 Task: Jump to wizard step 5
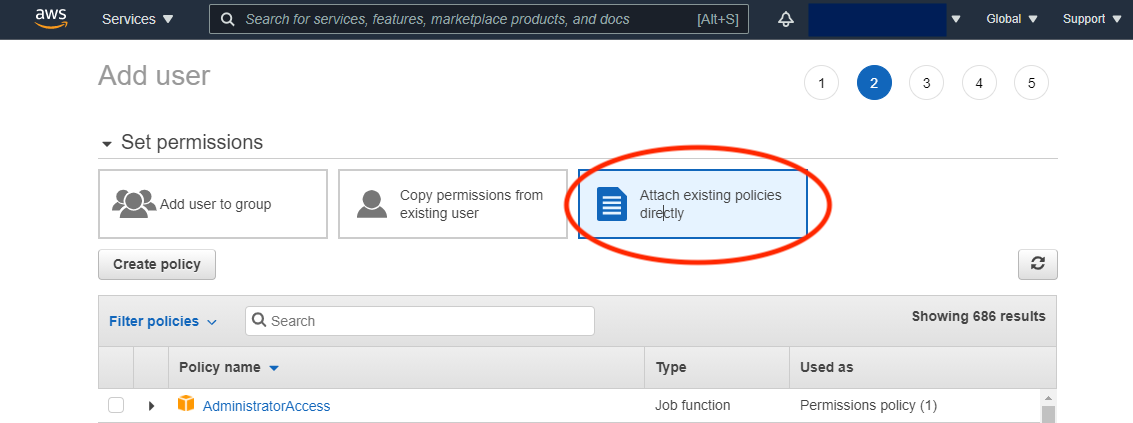(1032, 83)
